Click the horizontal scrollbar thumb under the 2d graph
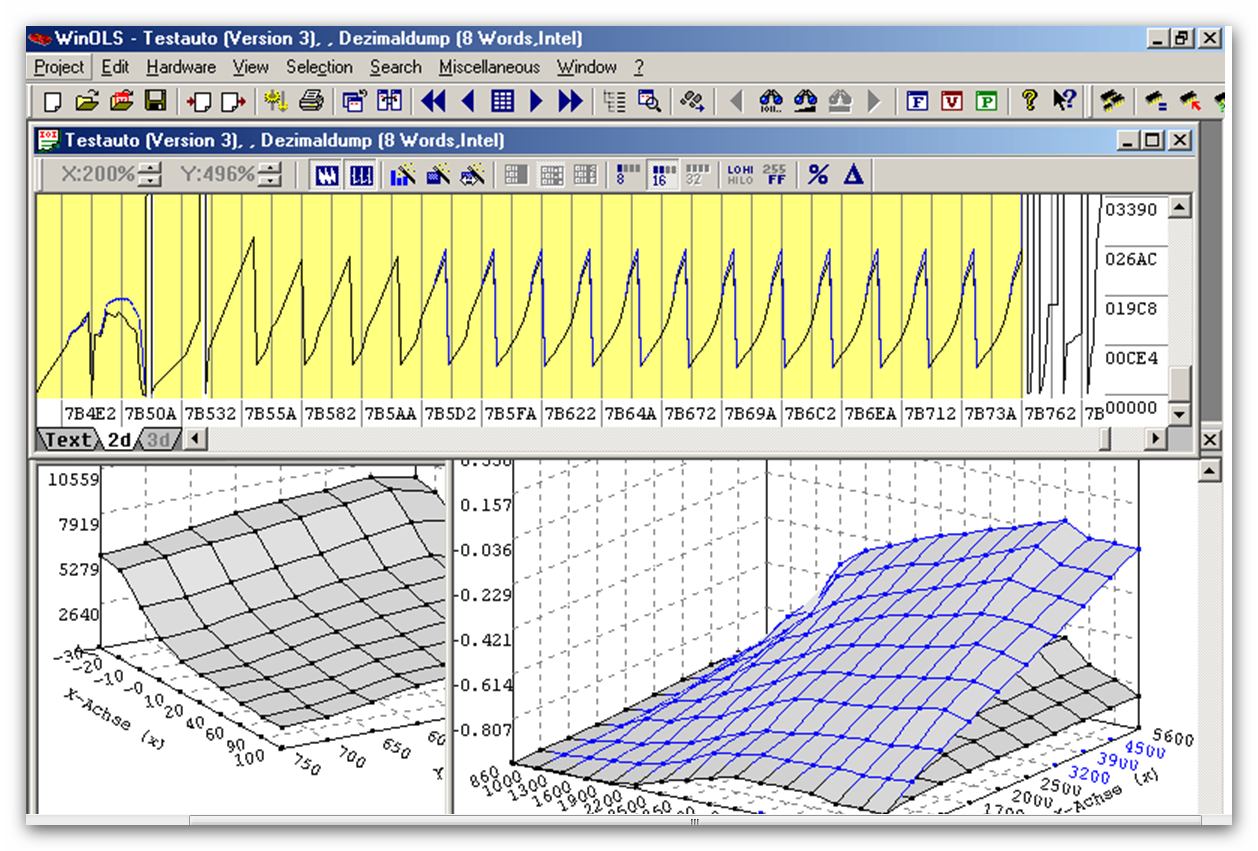Screen dimensions: 1258x851 tap(1105, 438)
